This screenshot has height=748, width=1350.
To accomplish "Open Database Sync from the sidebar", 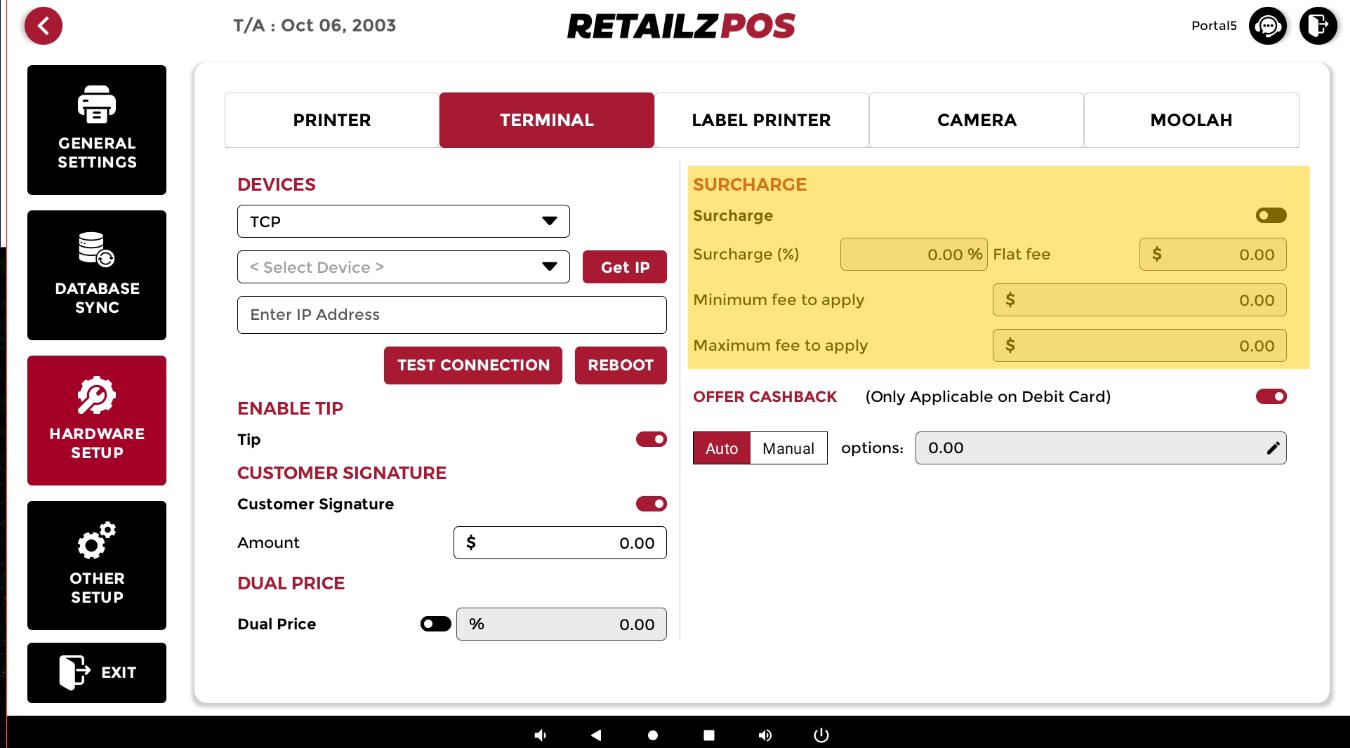I will 97,275.
